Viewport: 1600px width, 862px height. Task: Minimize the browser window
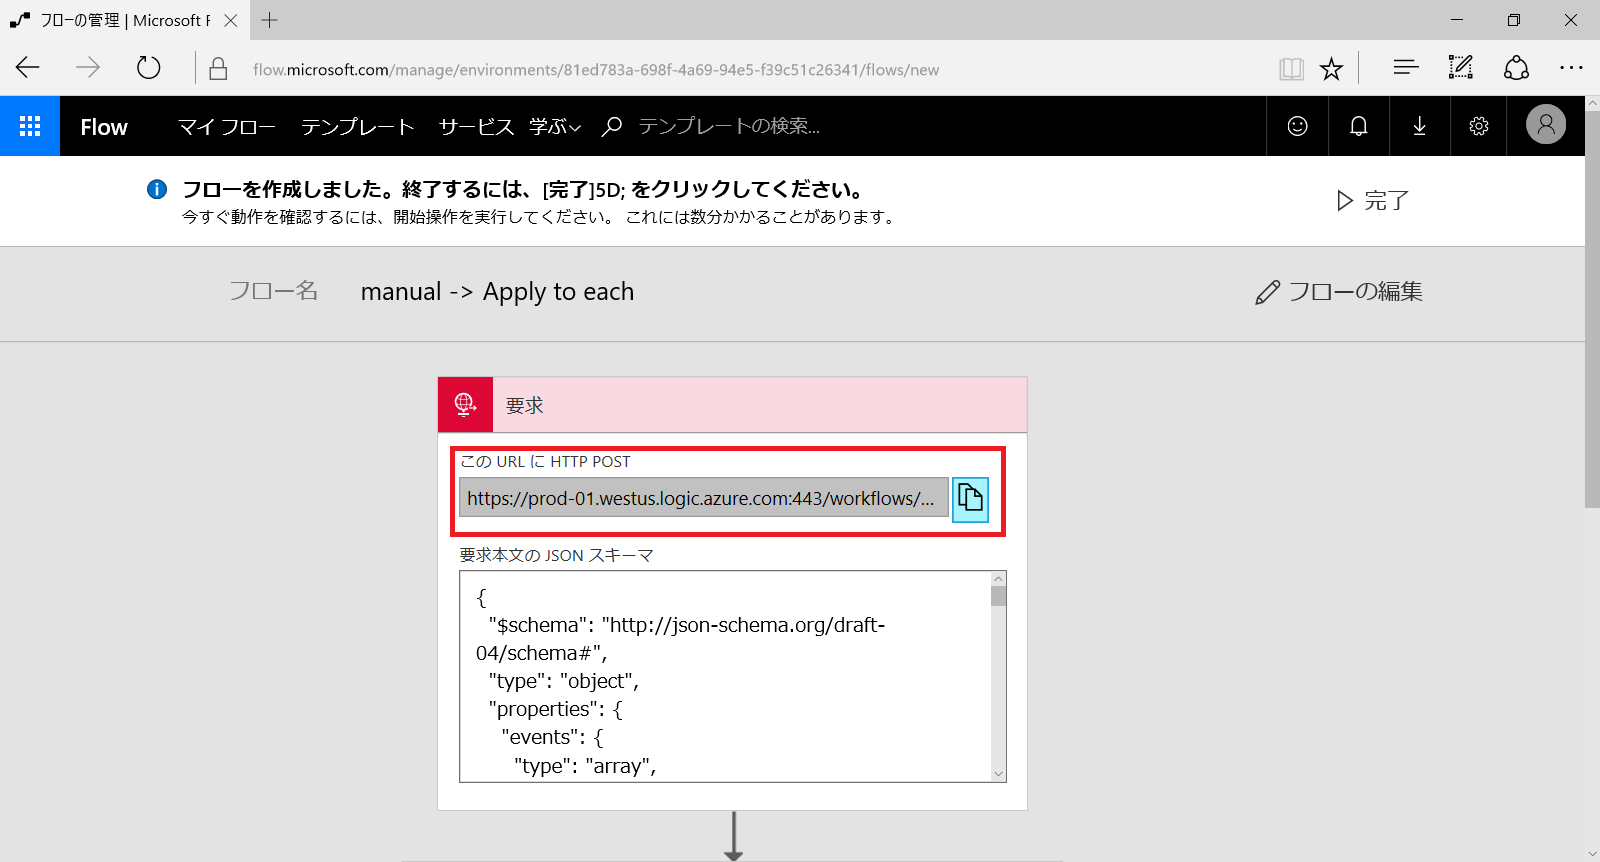(x=1457, y=20)
